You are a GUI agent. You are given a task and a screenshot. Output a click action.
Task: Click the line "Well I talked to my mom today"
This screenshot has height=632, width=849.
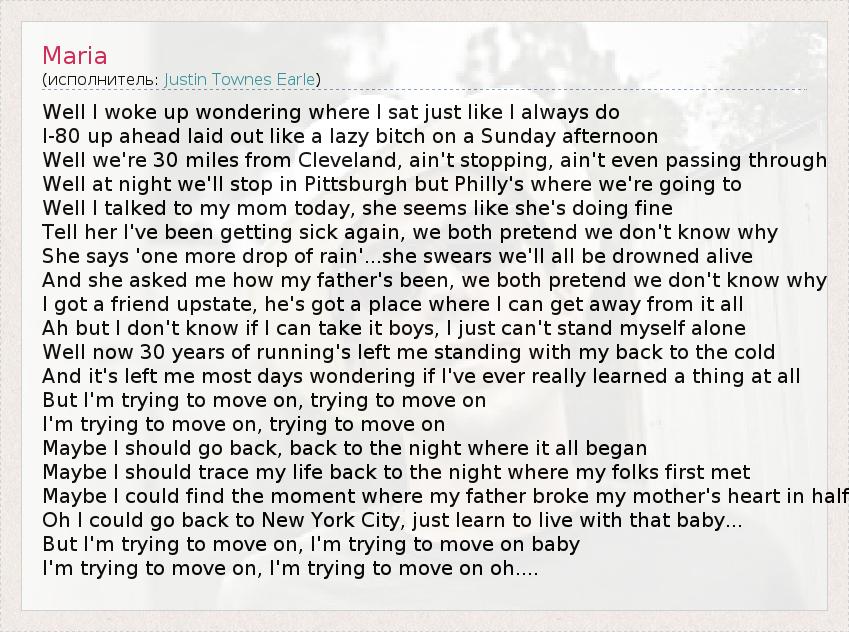coord(357,208)
